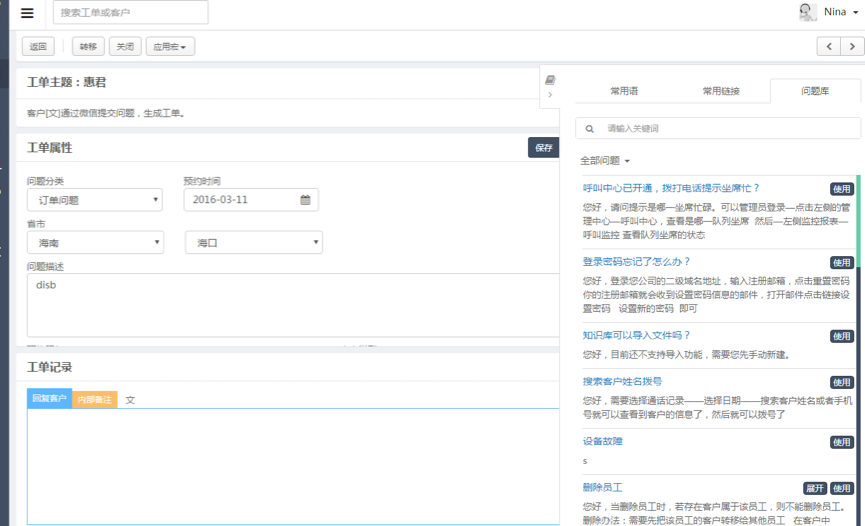Click the 关闭 button

coord(125,47)
